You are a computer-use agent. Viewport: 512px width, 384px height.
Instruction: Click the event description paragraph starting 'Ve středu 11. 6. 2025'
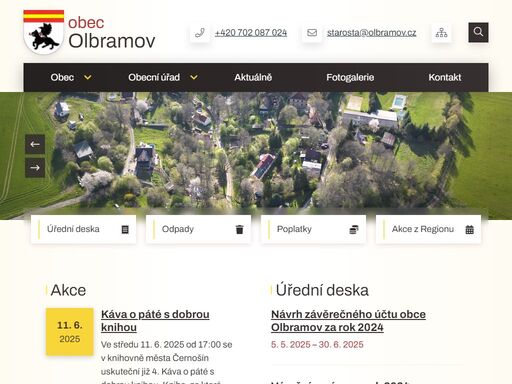(x=167, y=362)
